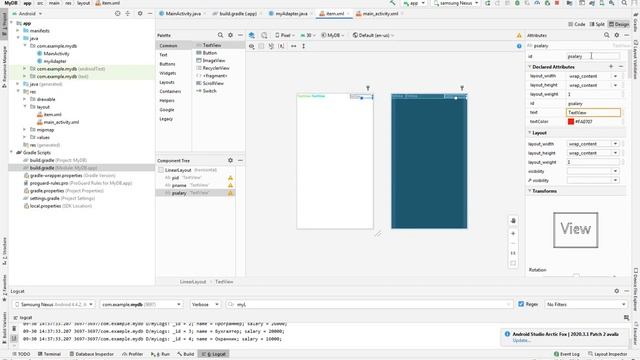Click the red textColor swatch

coord(571,122)
